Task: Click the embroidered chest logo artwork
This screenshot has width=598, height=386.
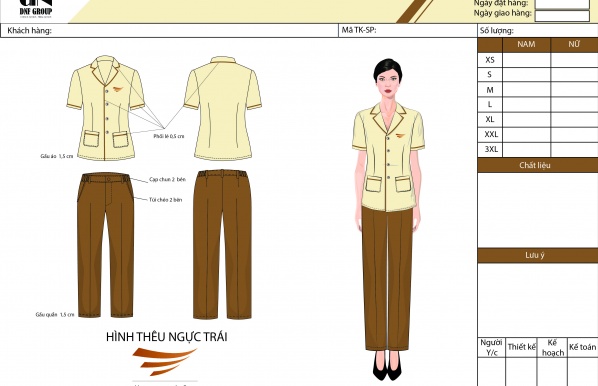Action: (x=165, y=361)
